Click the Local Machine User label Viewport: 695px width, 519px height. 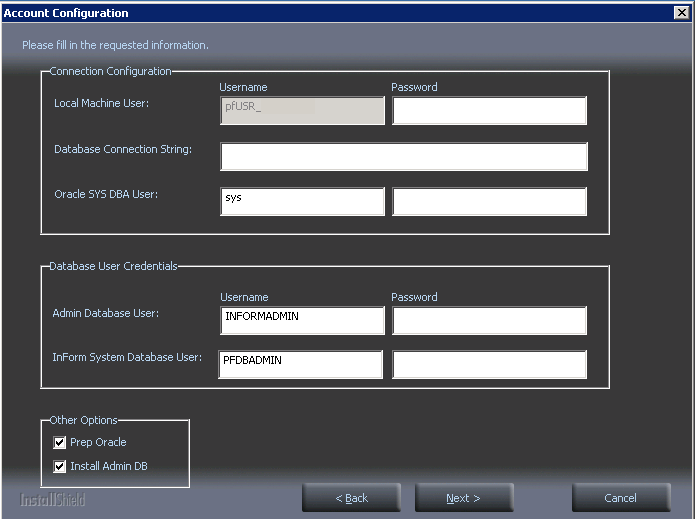102,103
